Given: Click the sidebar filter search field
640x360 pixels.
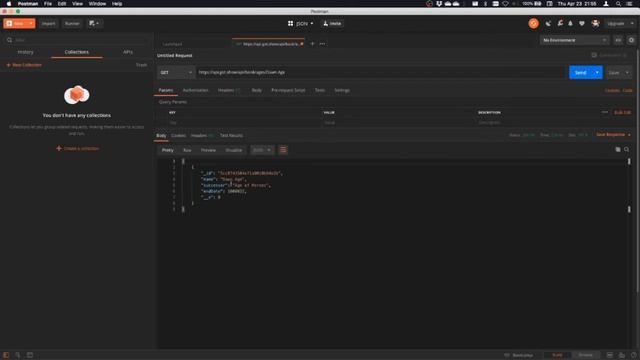Looking at the screenshot, I should 78,40.
